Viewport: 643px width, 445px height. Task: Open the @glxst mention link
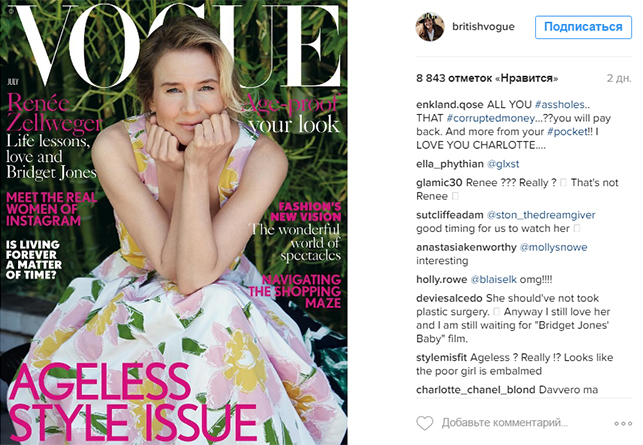coord(503,164)
